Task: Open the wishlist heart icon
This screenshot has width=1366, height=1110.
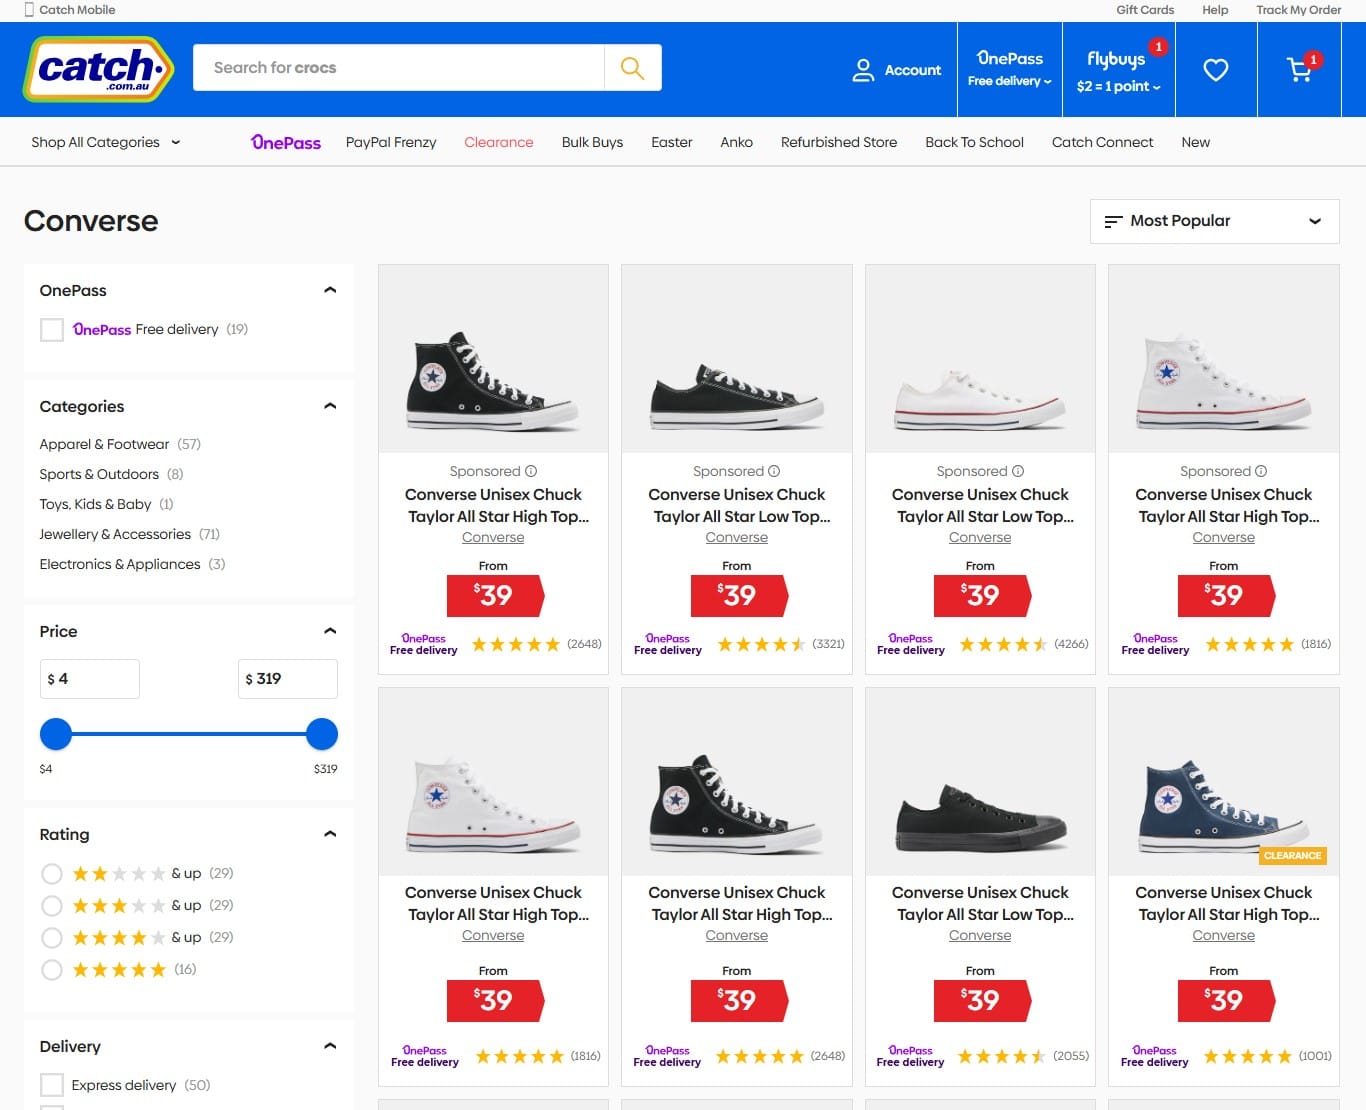Action: pyautogui.click(x=1215, y=70)
